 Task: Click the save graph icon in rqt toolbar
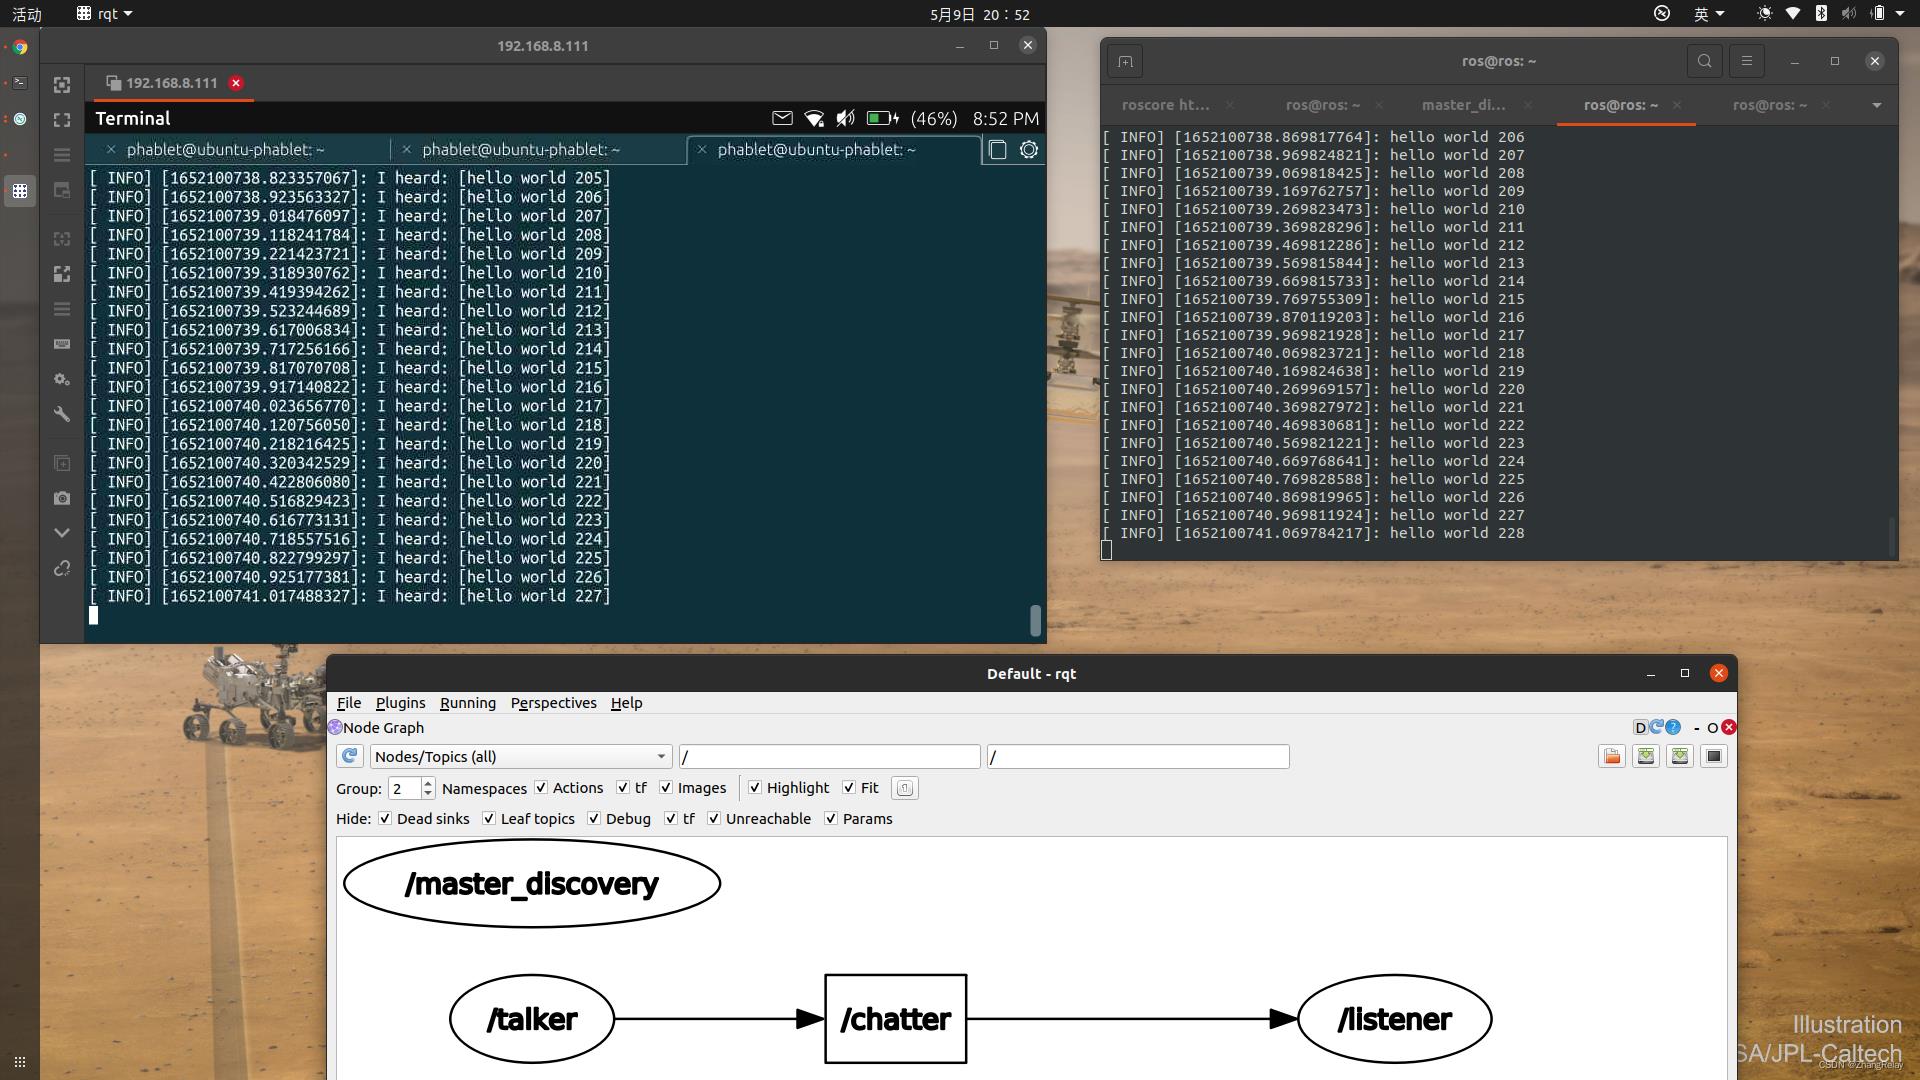click(x=1646, y=756)
